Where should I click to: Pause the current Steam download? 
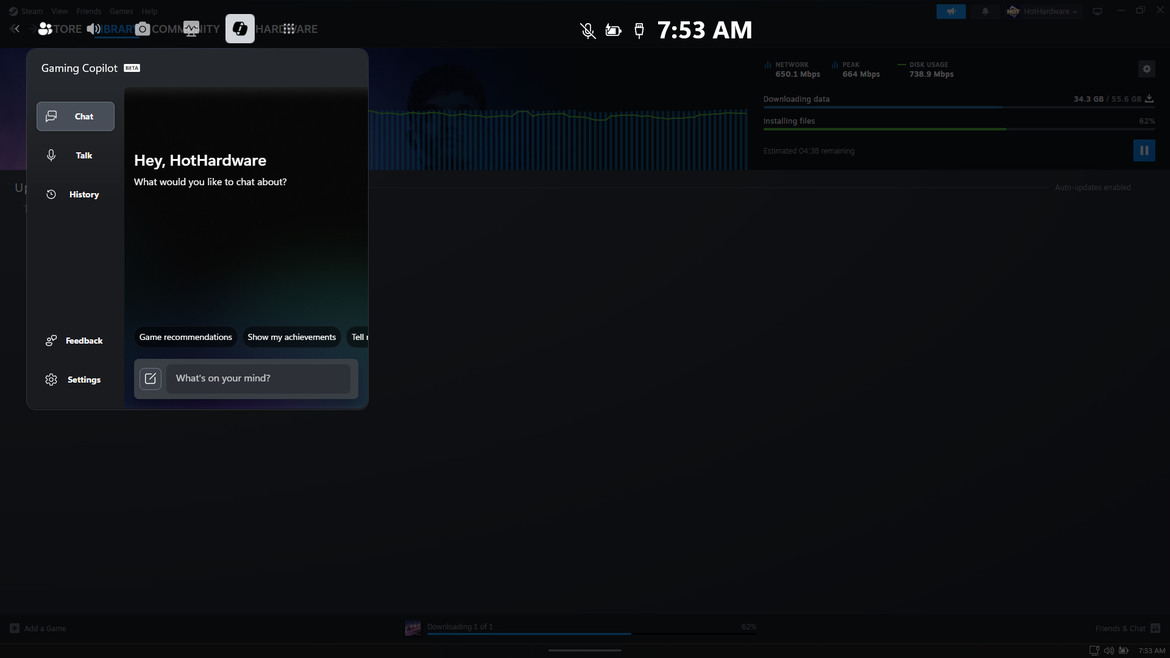(1144, 151)
